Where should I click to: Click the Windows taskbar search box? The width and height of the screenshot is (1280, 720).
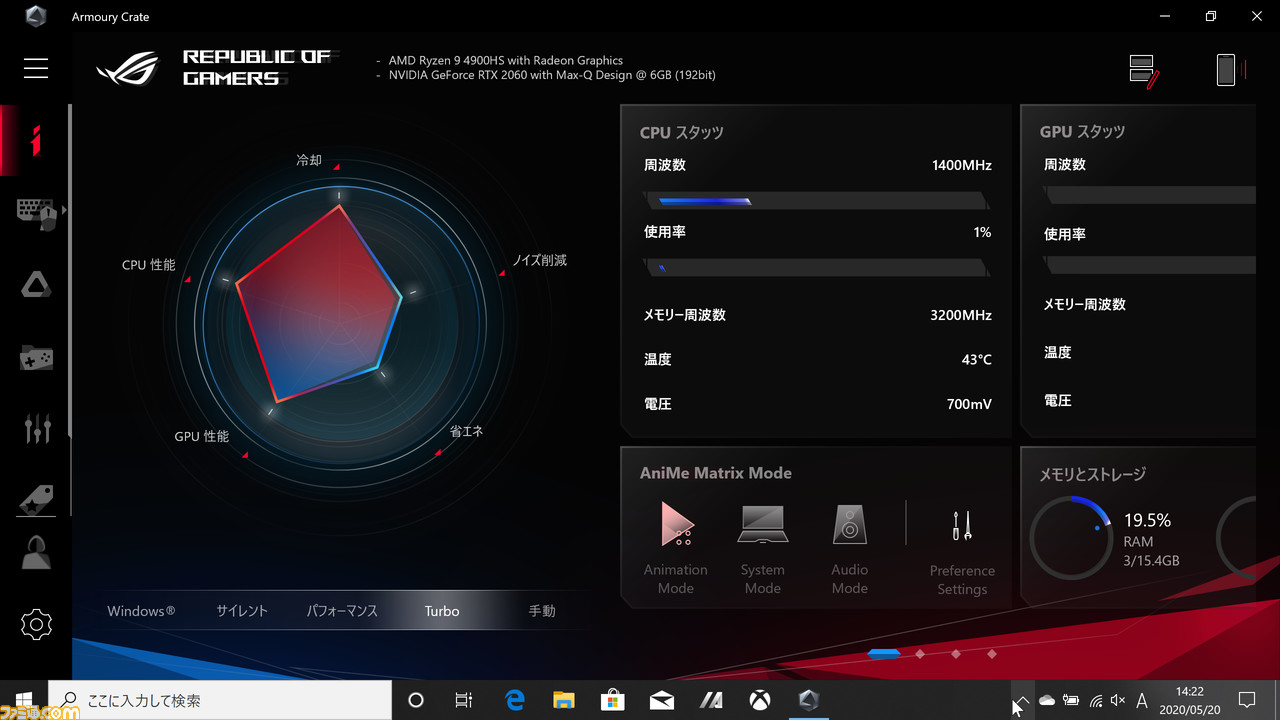(220, 700)
